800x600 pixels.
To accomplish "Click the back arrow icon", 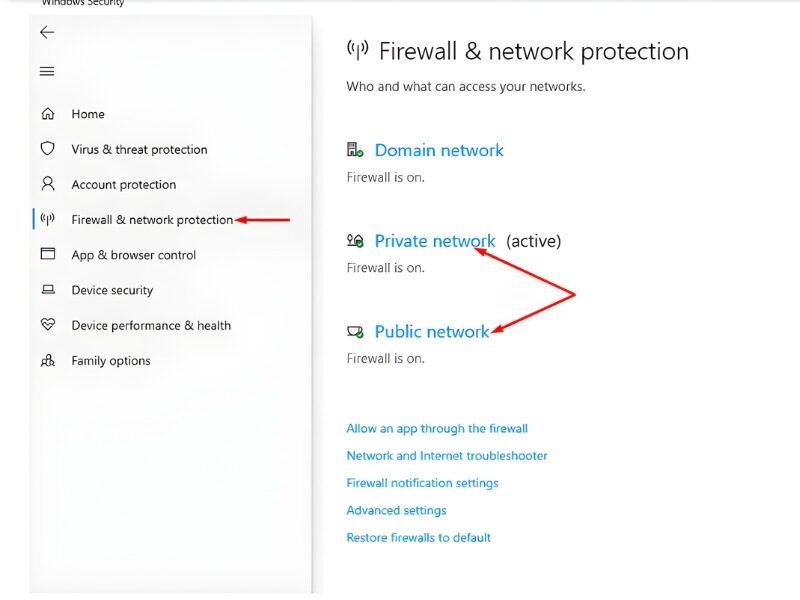I will (x=47, y=33).
